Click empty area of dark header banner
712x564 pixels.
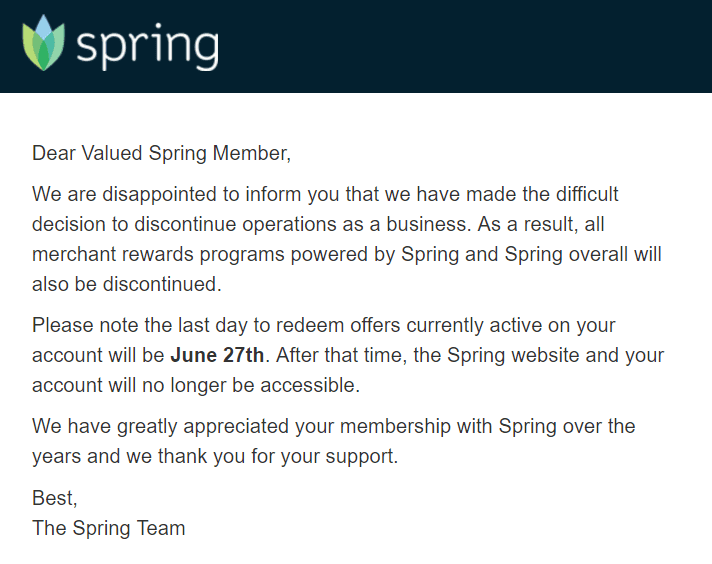click(454, 45)
